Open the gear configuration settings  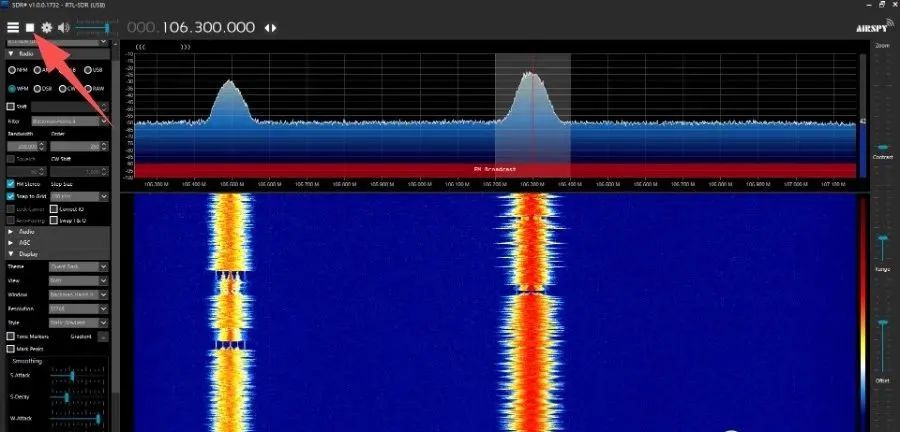[x=46, y=28]
